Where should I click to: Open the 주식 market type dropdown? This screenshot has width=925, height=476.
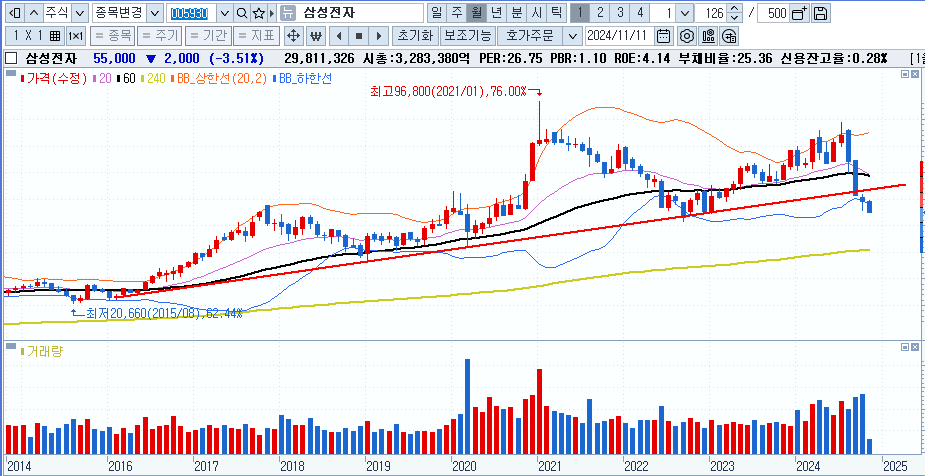[x=81, y=13]
